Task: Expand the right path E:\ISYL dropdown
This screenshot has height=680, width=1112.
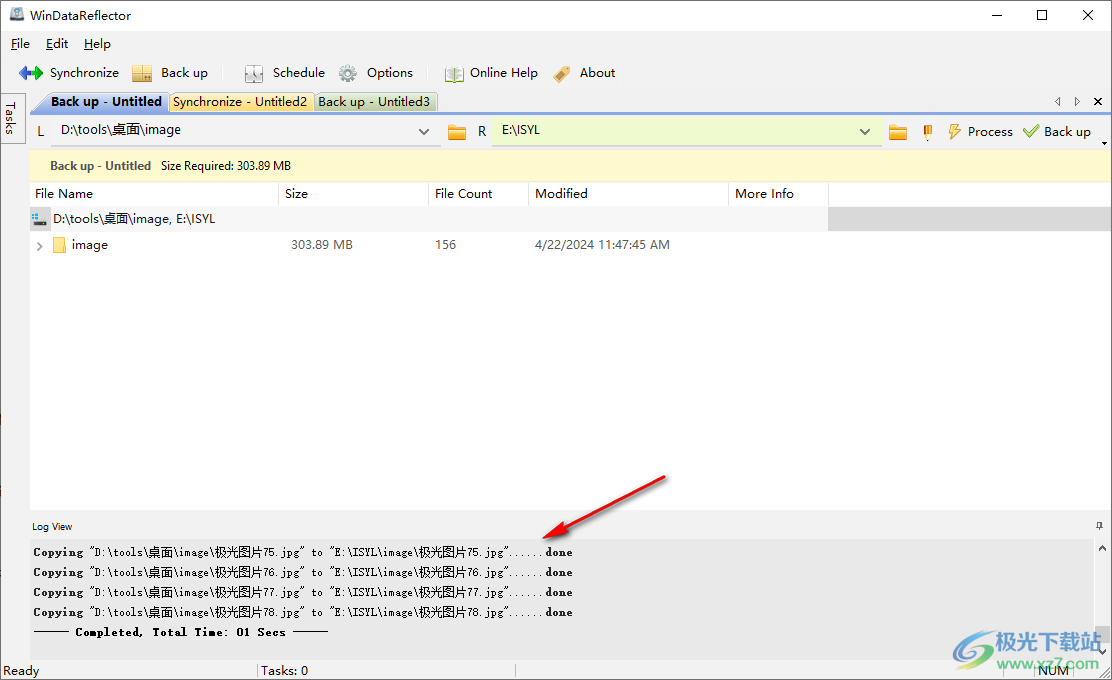Action: pyautogui.click(x=865, y=132)
